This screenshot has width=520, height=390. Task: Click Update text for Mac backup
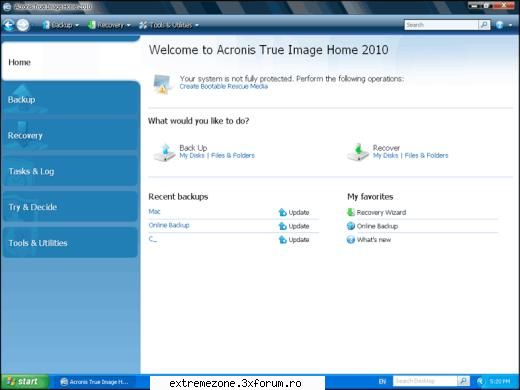coord(299,212)
